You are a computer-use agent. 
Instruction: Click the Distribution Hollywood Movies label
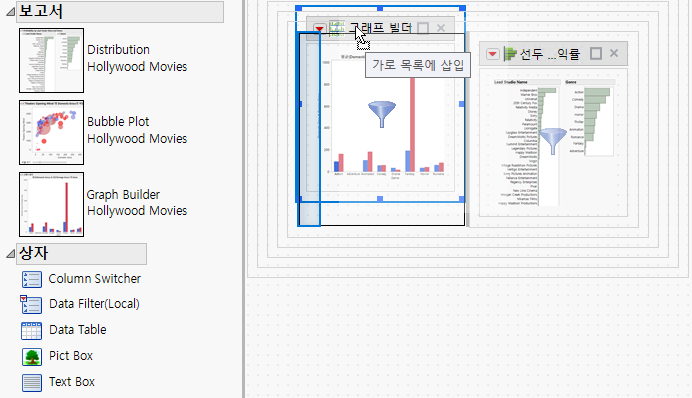(137, 58)
